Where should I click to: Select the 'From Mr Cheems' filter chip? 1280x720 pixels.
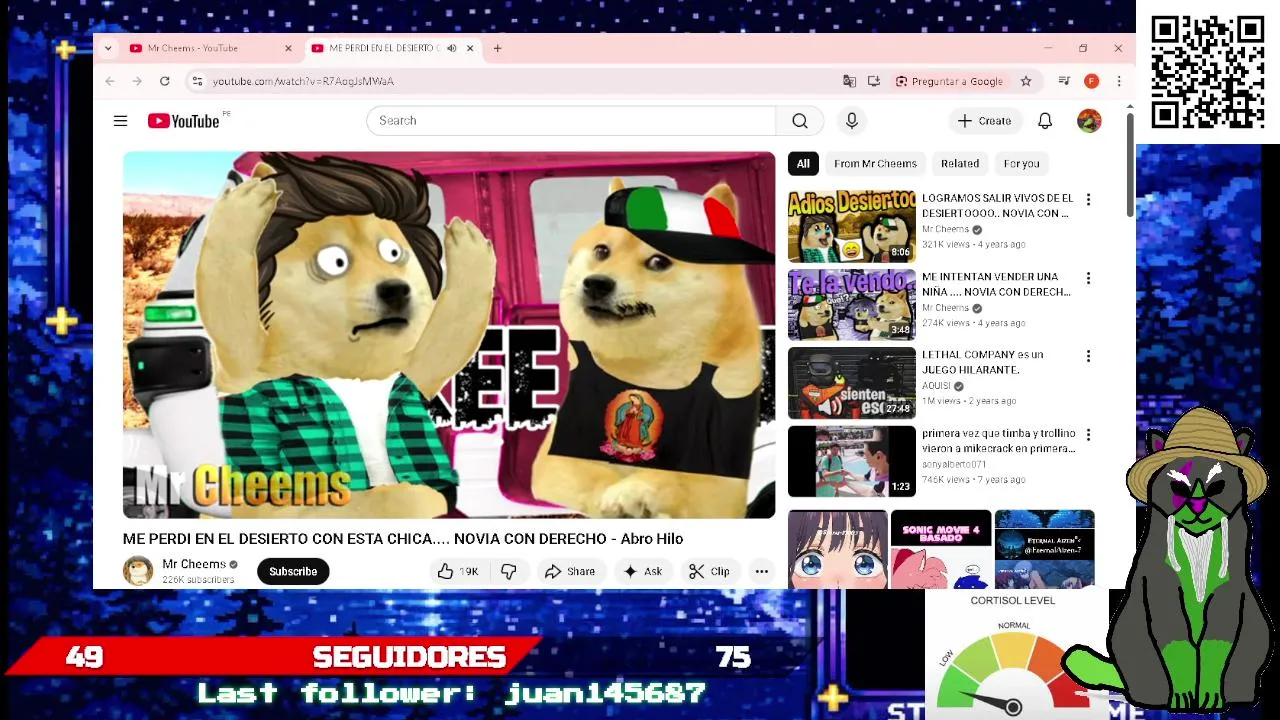(875, 164)
